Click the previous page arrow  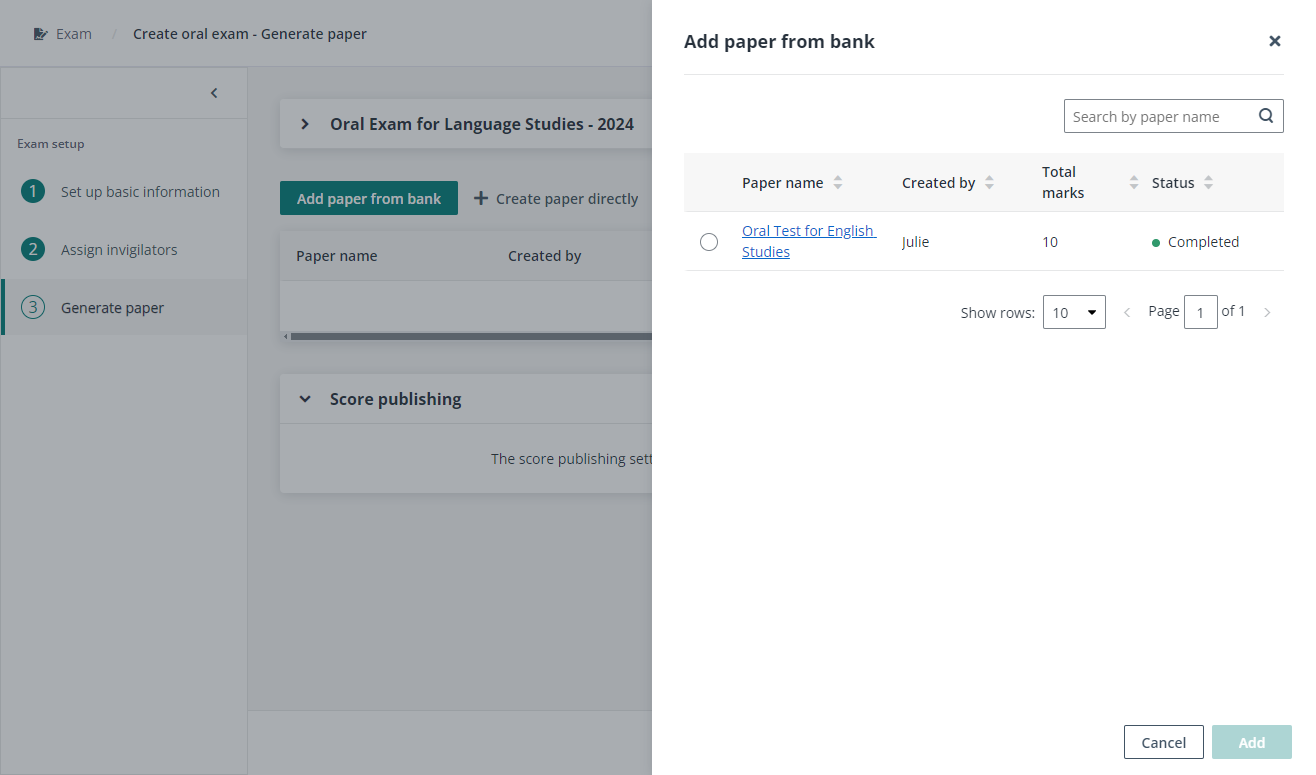coord(1127,311)
